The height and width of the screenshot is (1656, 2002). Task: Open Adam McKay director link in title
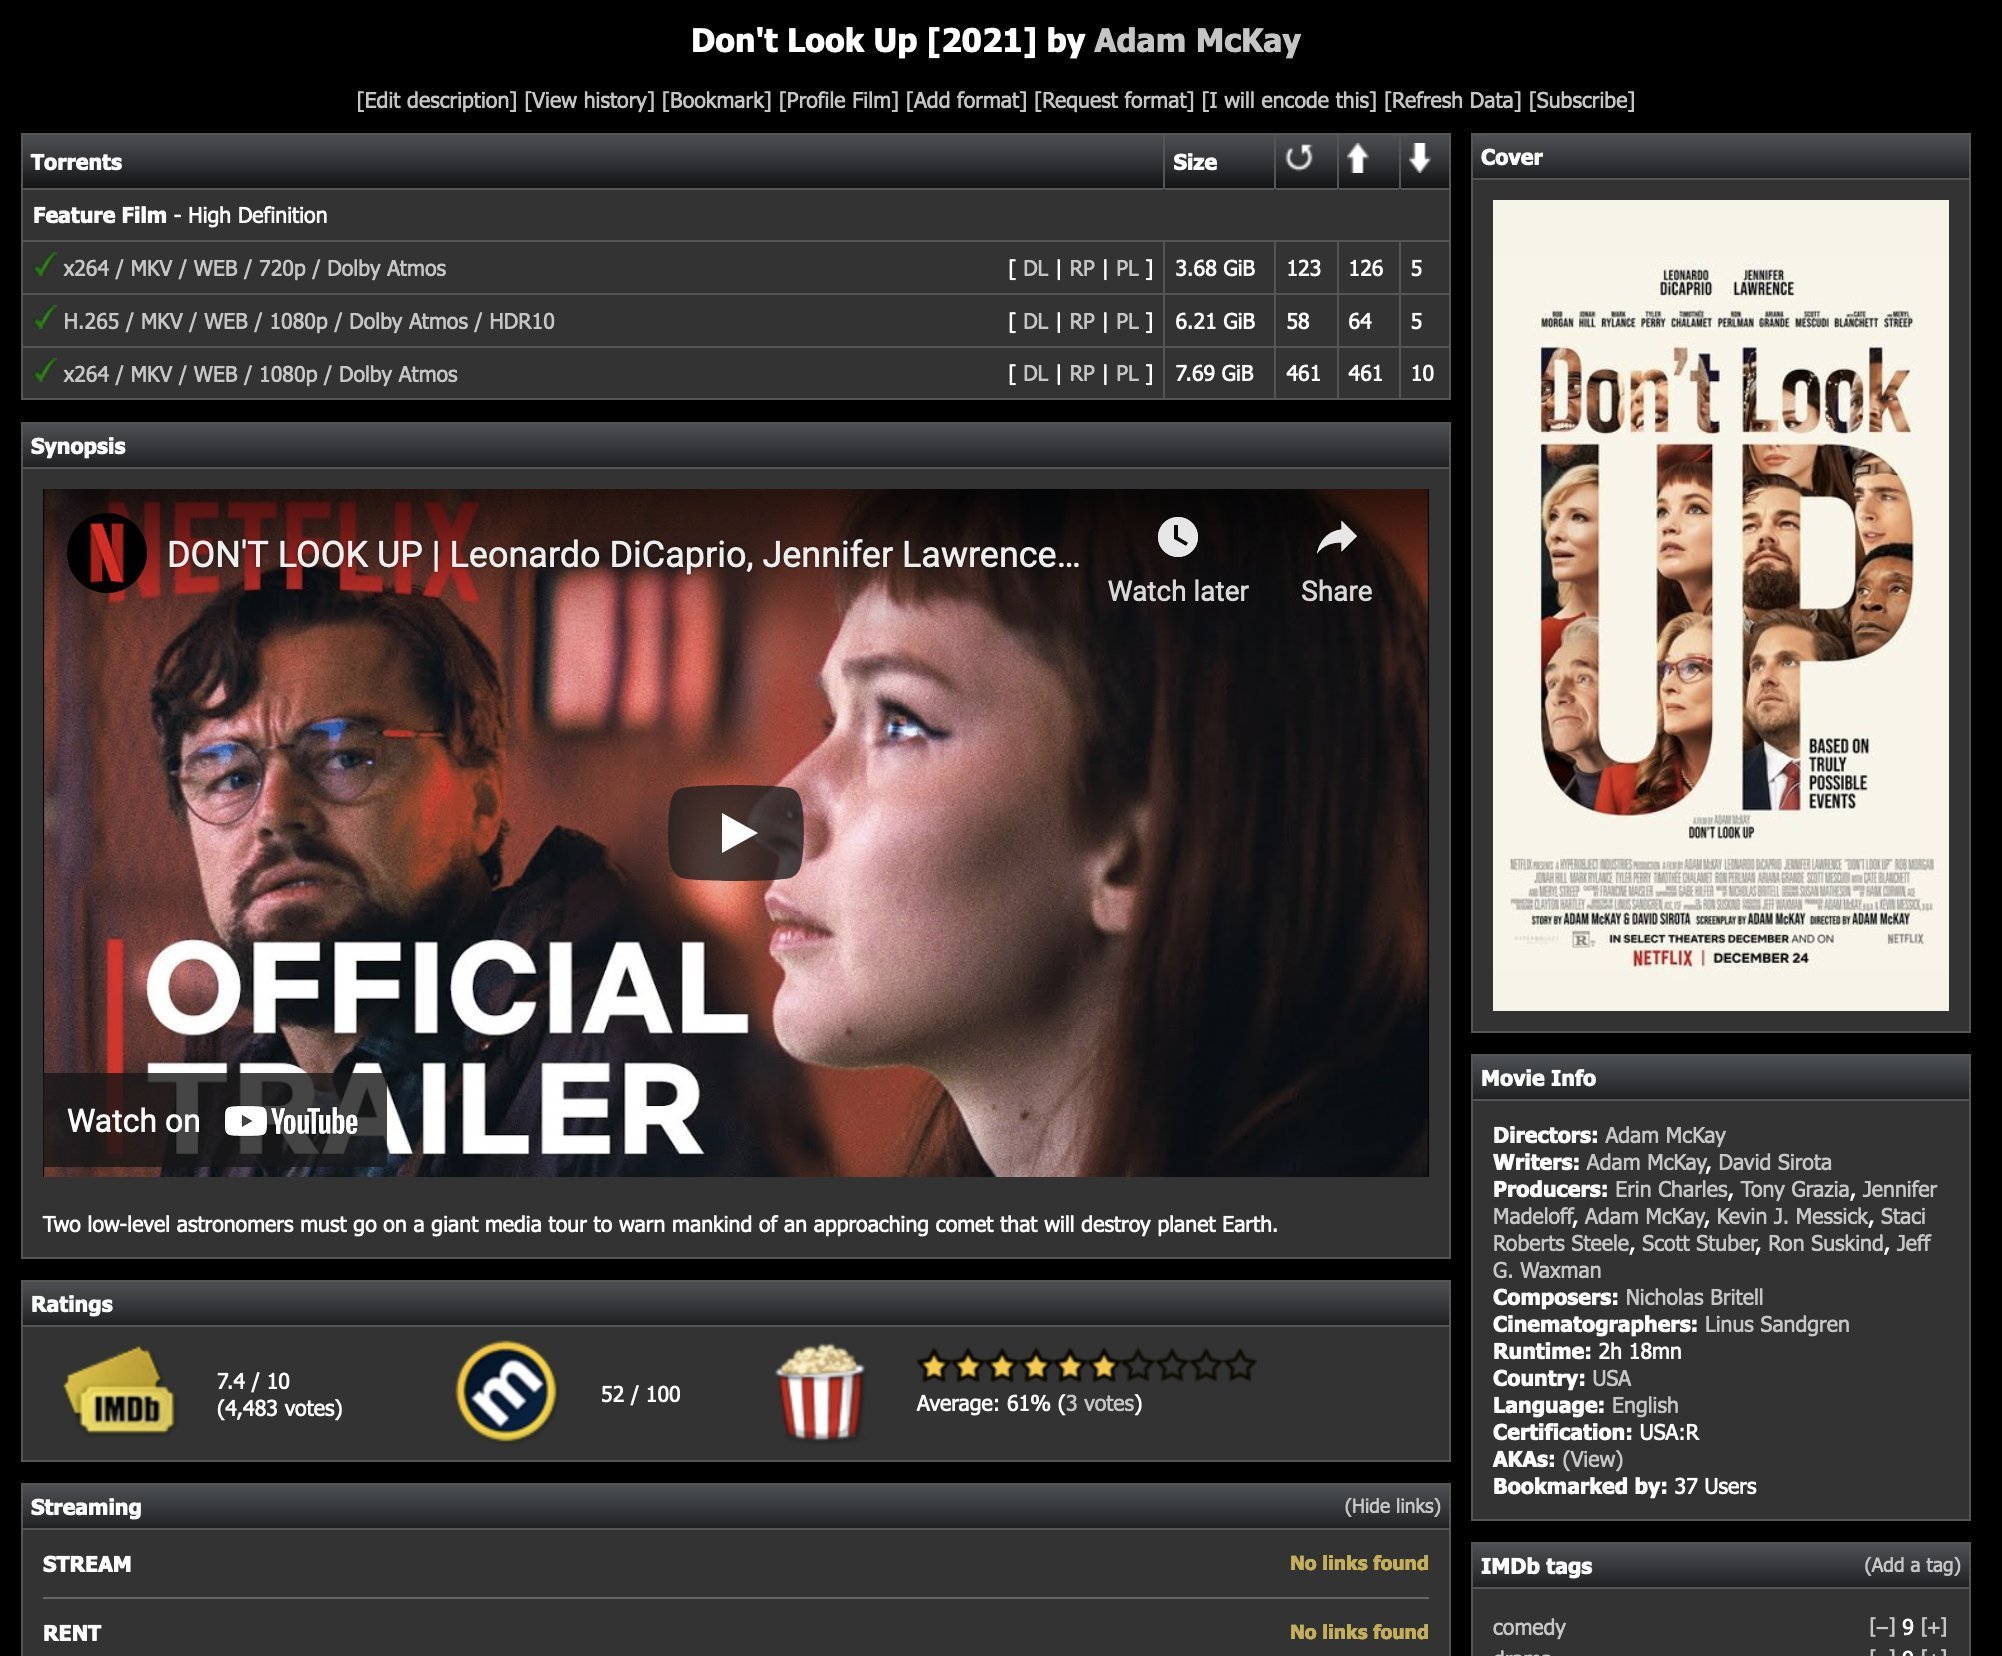click(1197, 41)
